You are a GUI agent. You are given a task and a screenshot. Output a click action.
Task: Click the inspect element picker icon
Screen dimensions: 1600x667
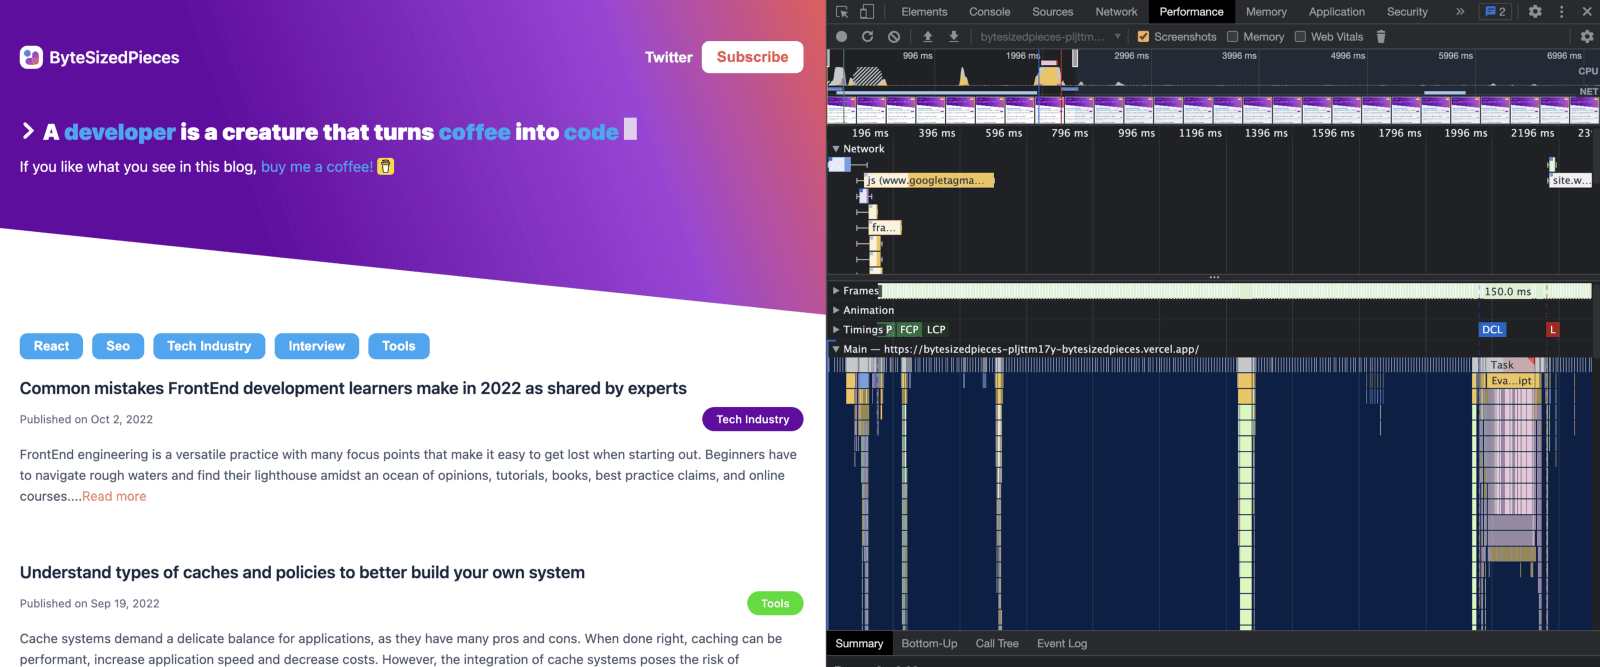point(842,12)
